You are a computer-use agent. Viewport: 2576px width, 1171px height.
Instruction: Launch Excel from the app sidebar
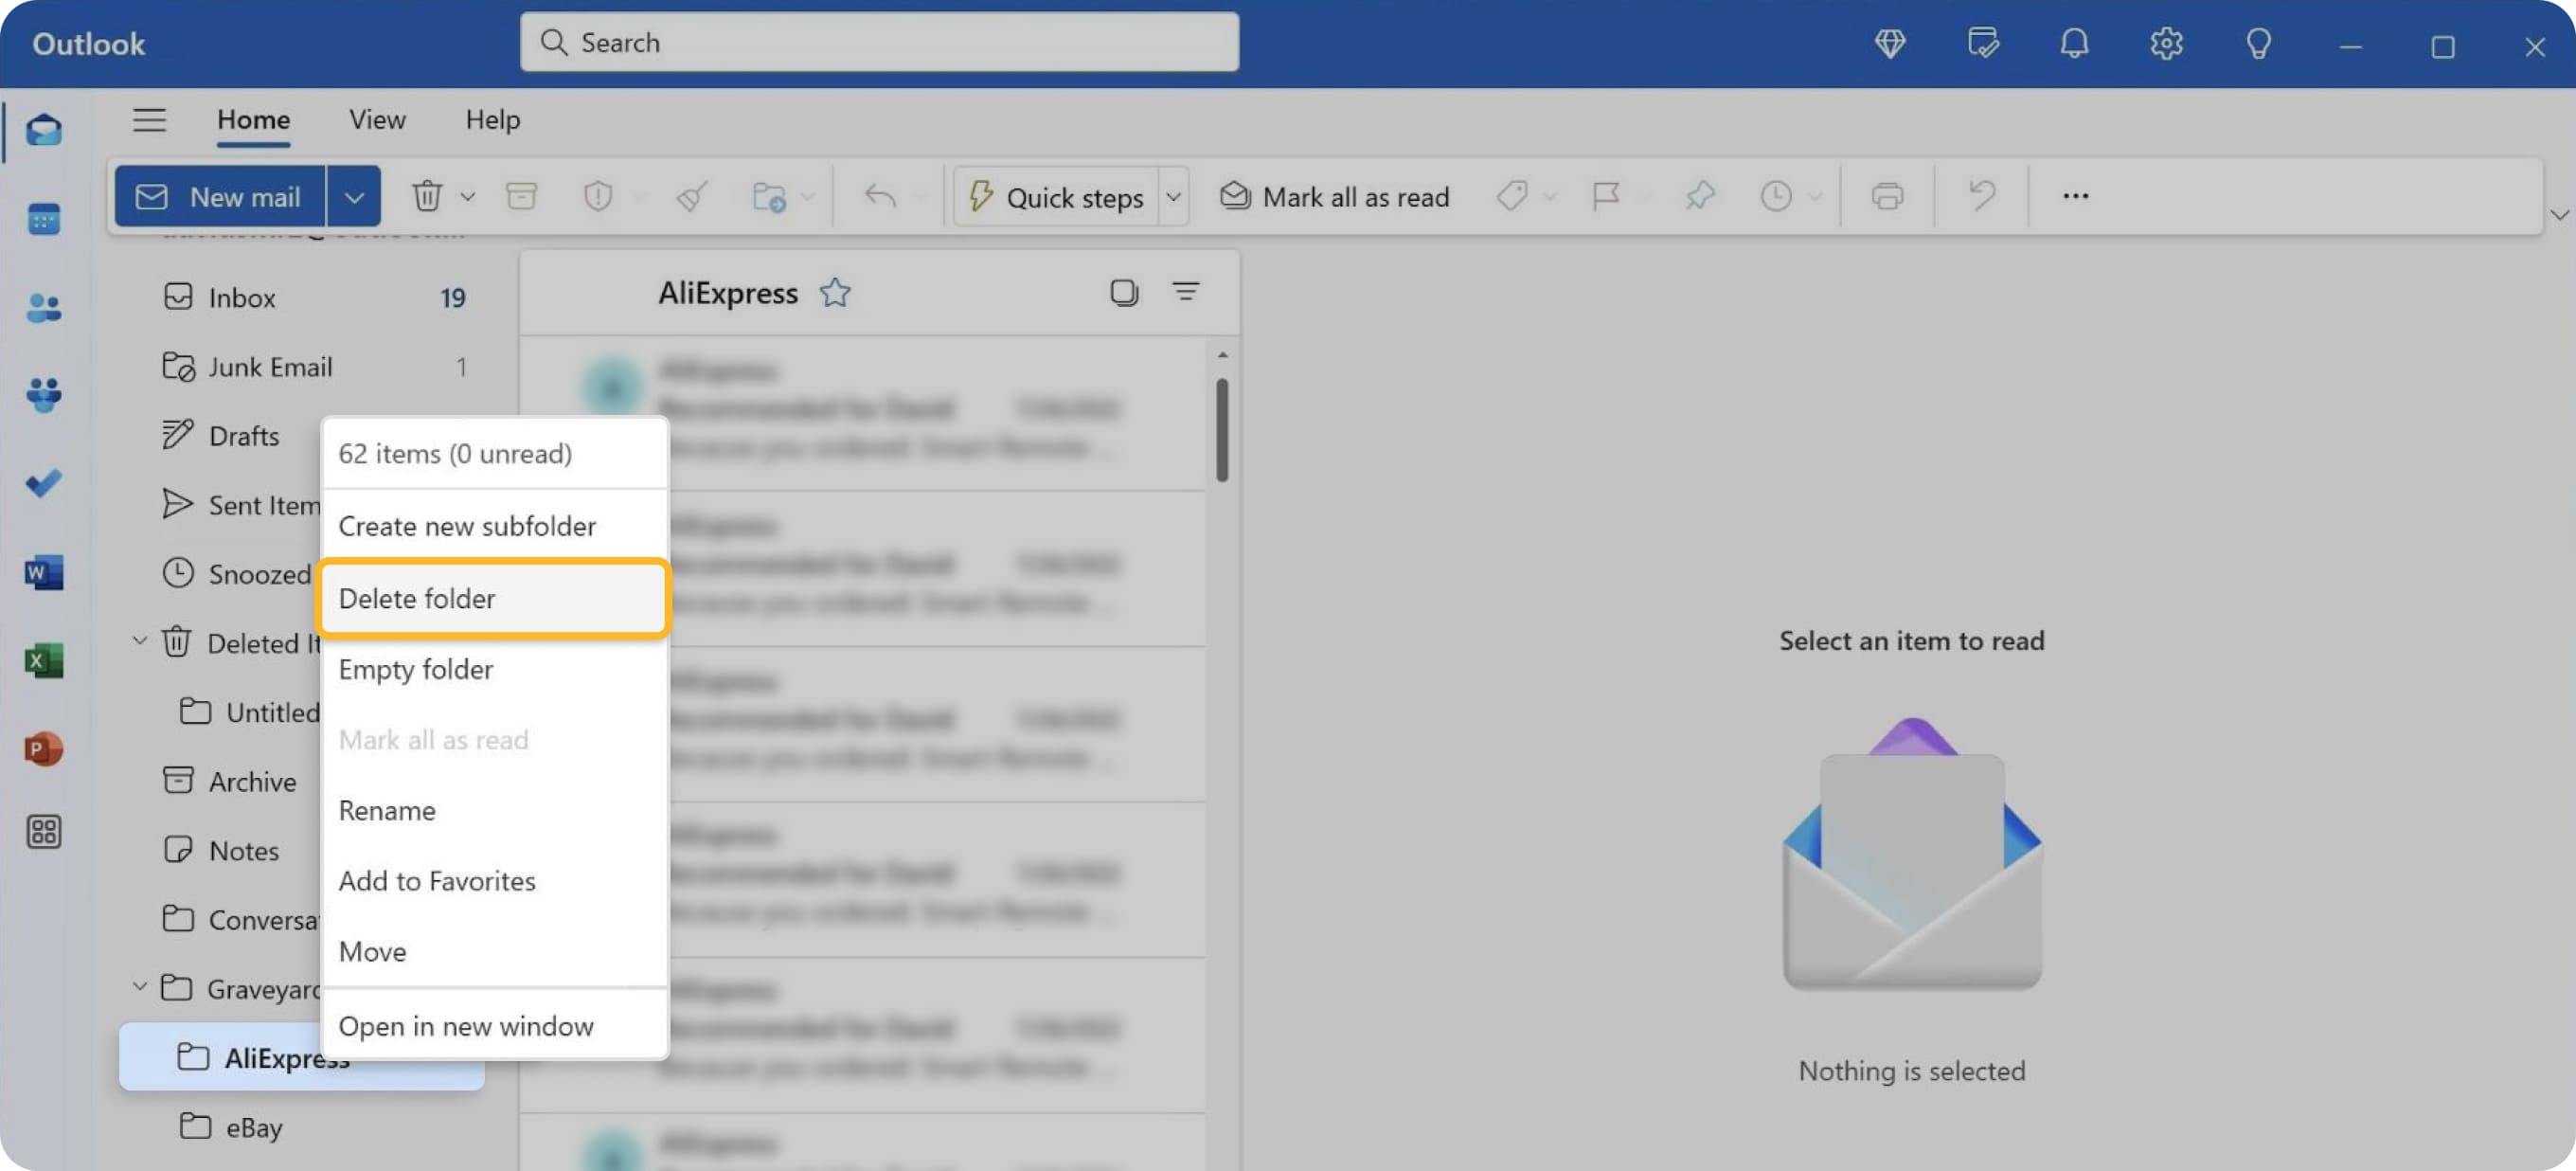(x=43, y=661)
